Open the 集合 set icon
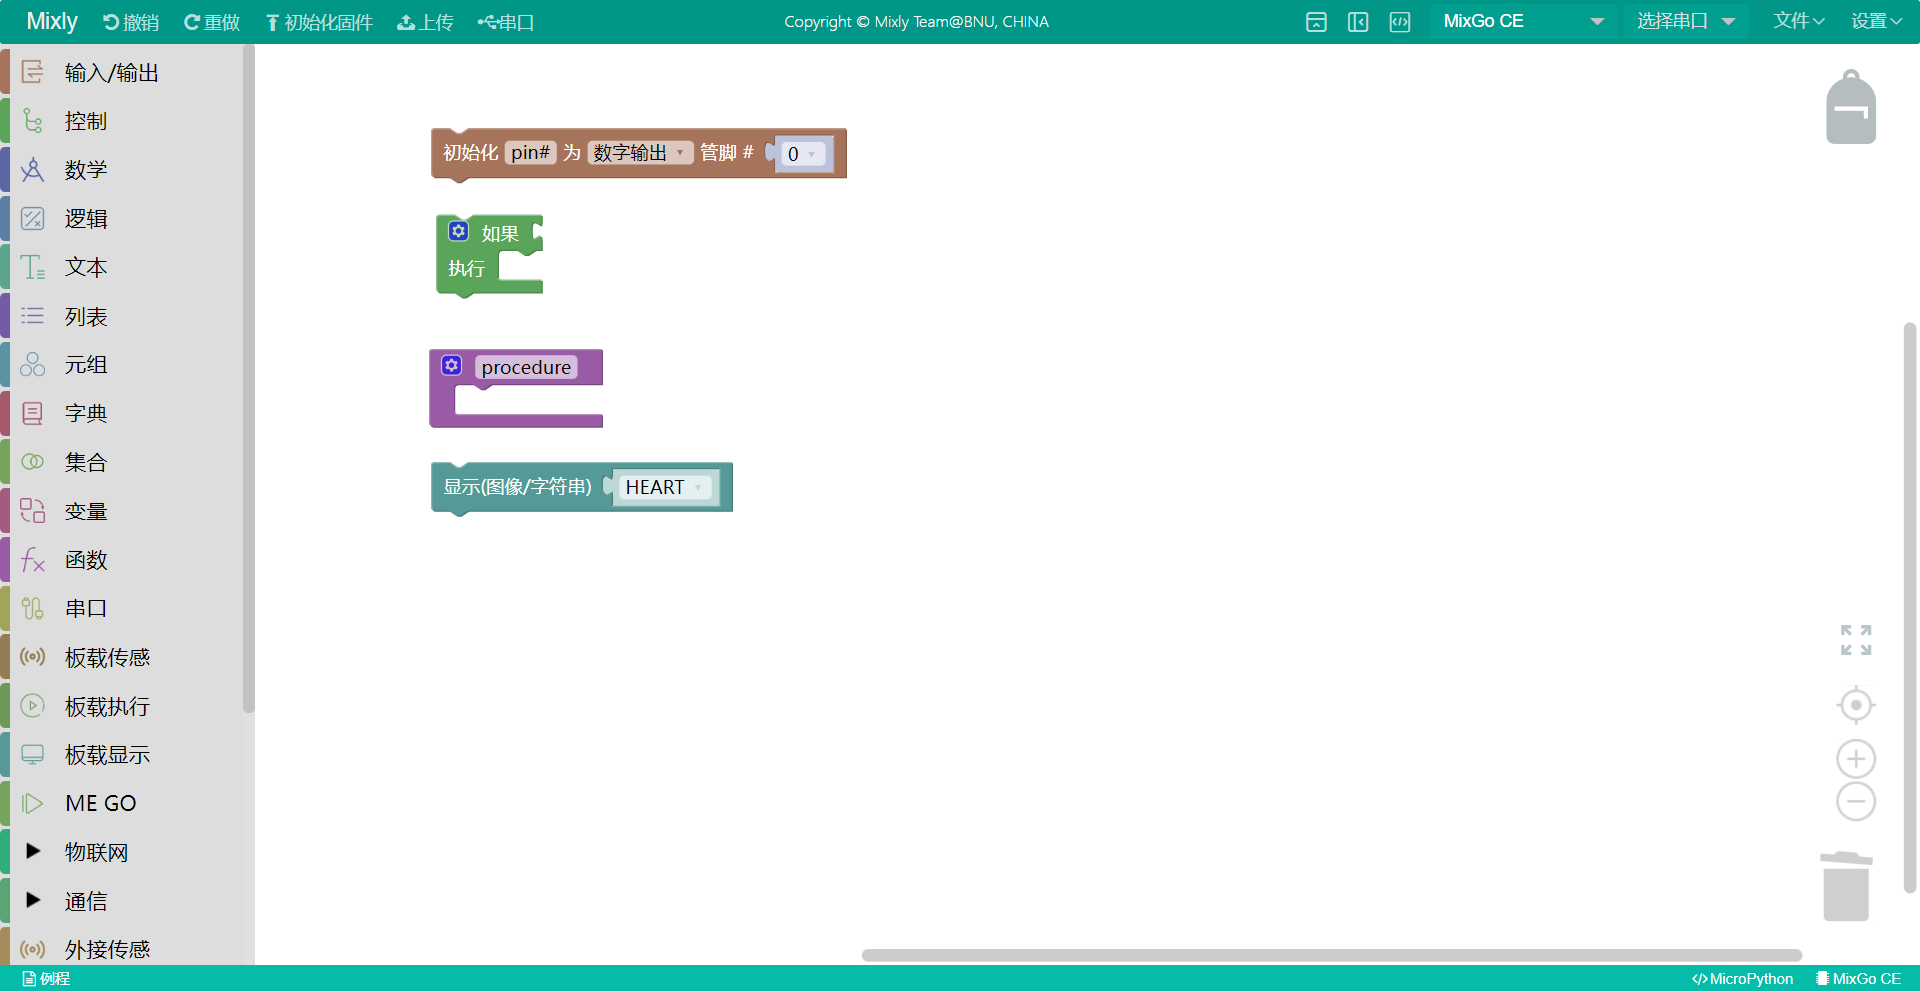 [x=32, y=462]
